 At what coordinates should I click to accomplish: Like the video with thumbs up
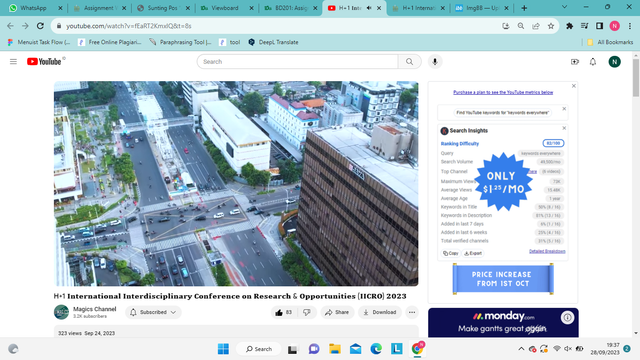pos(284,312)
